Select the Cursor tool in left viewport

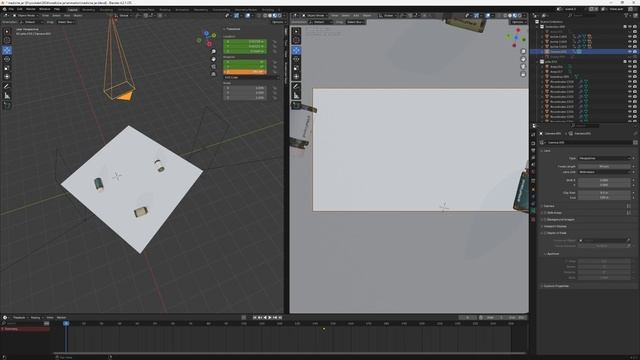(x=7, y=40)
